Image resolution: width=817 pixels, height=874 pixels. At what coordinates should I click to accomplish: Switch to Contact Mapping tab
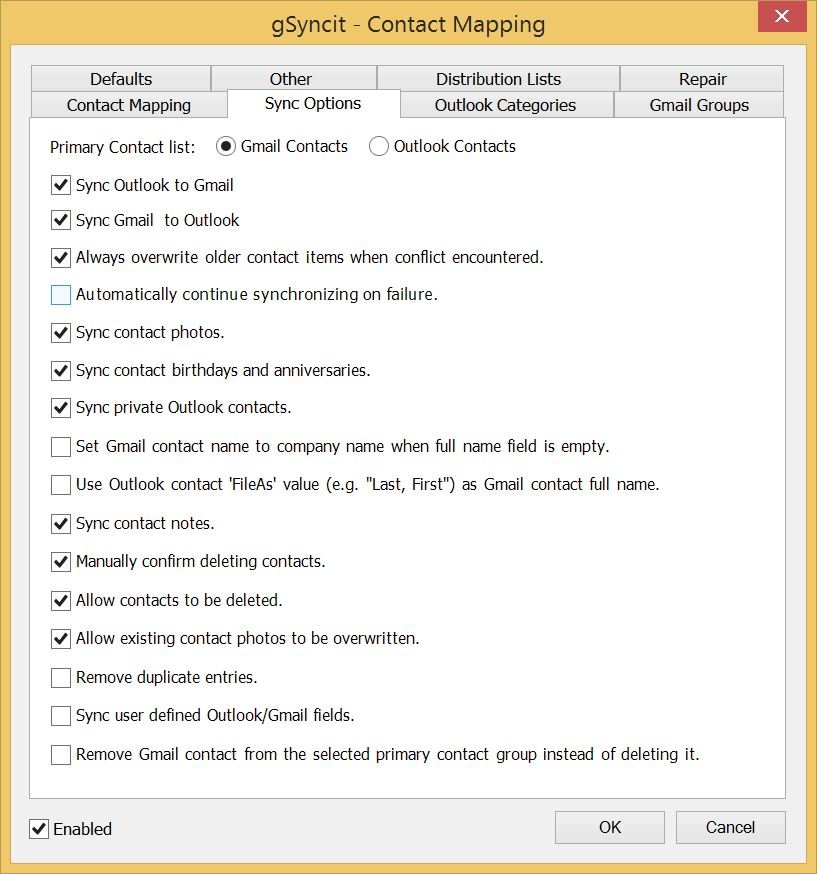tap(129, 105)
